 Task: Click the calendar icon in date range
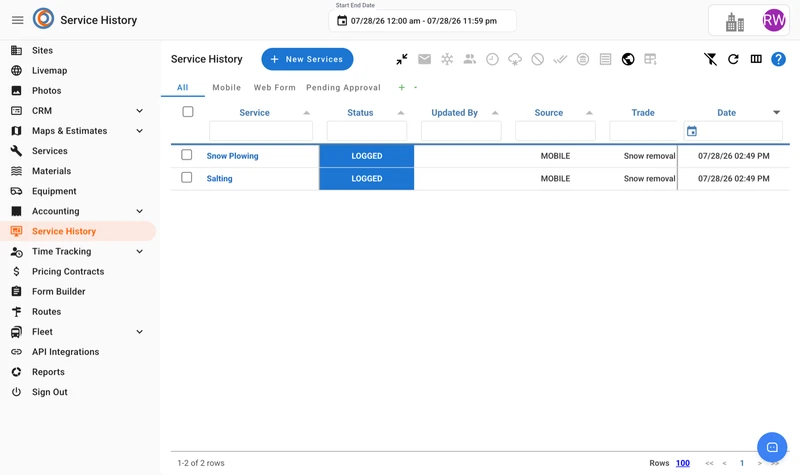point(342,21)
